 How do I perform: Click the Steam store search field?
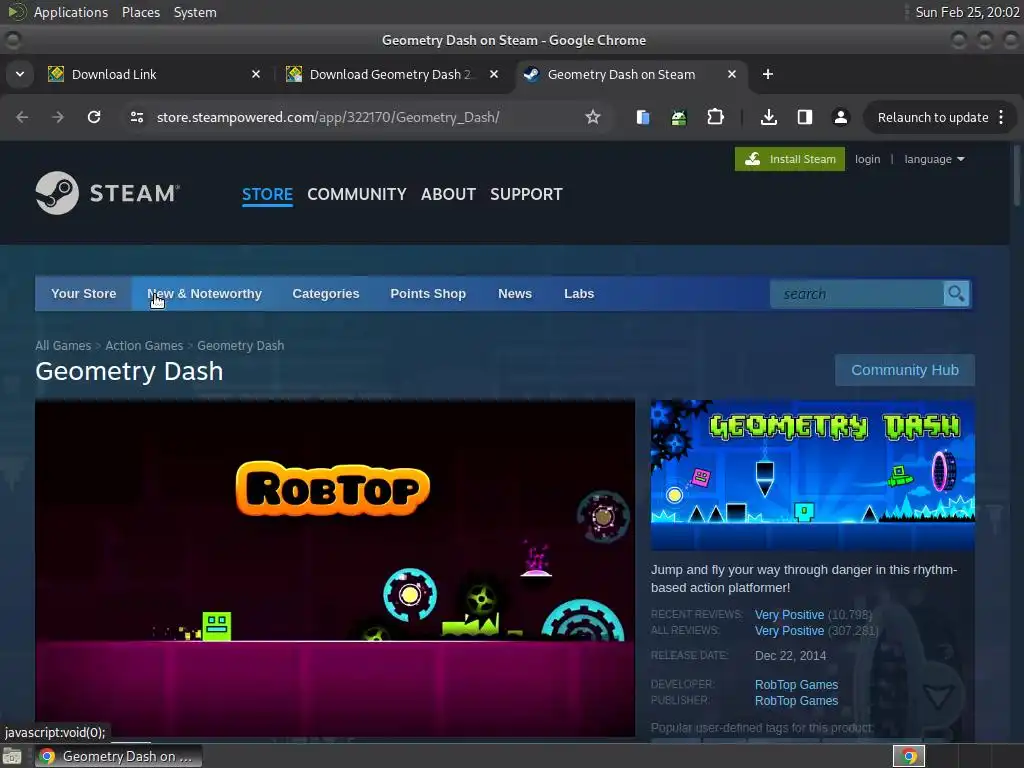coord(857,294)
